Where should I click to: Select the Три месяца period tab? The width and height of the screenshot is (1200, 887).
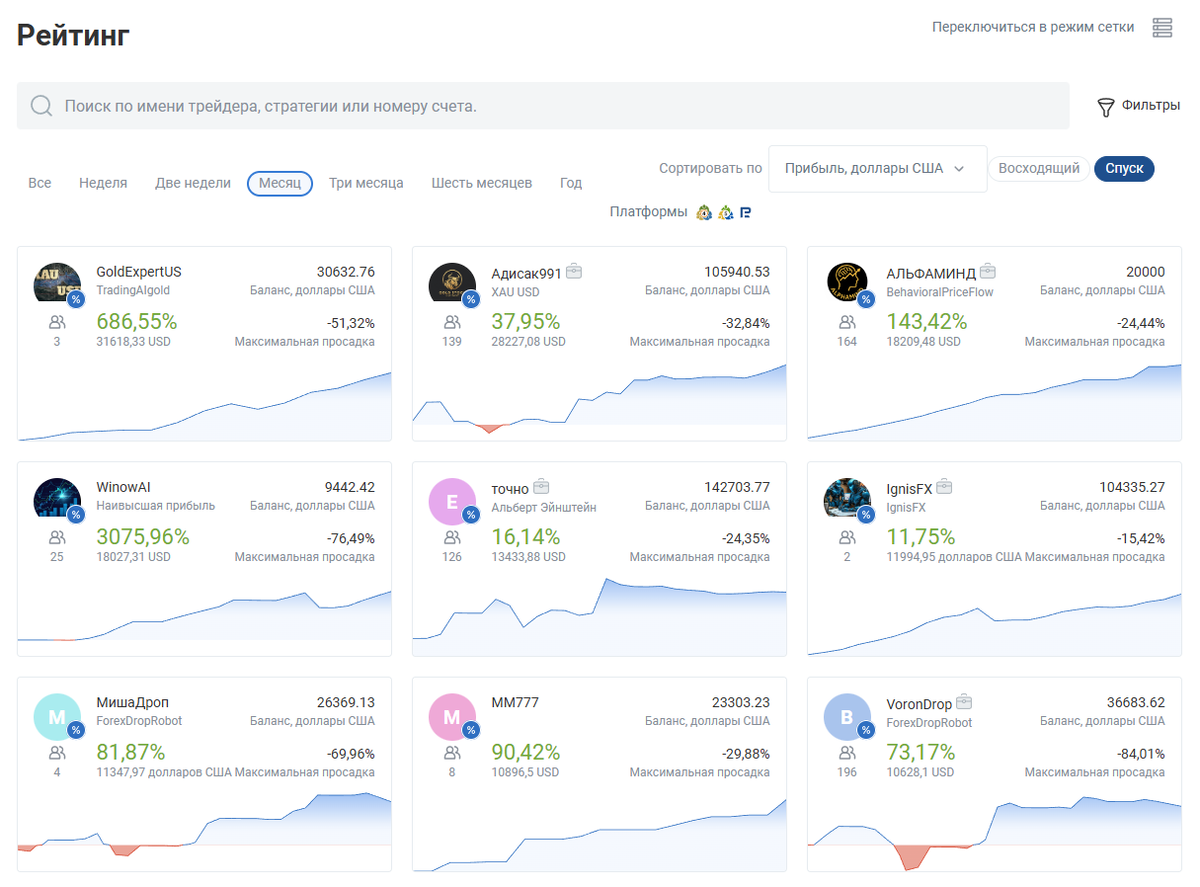click(x=366, y=183)
